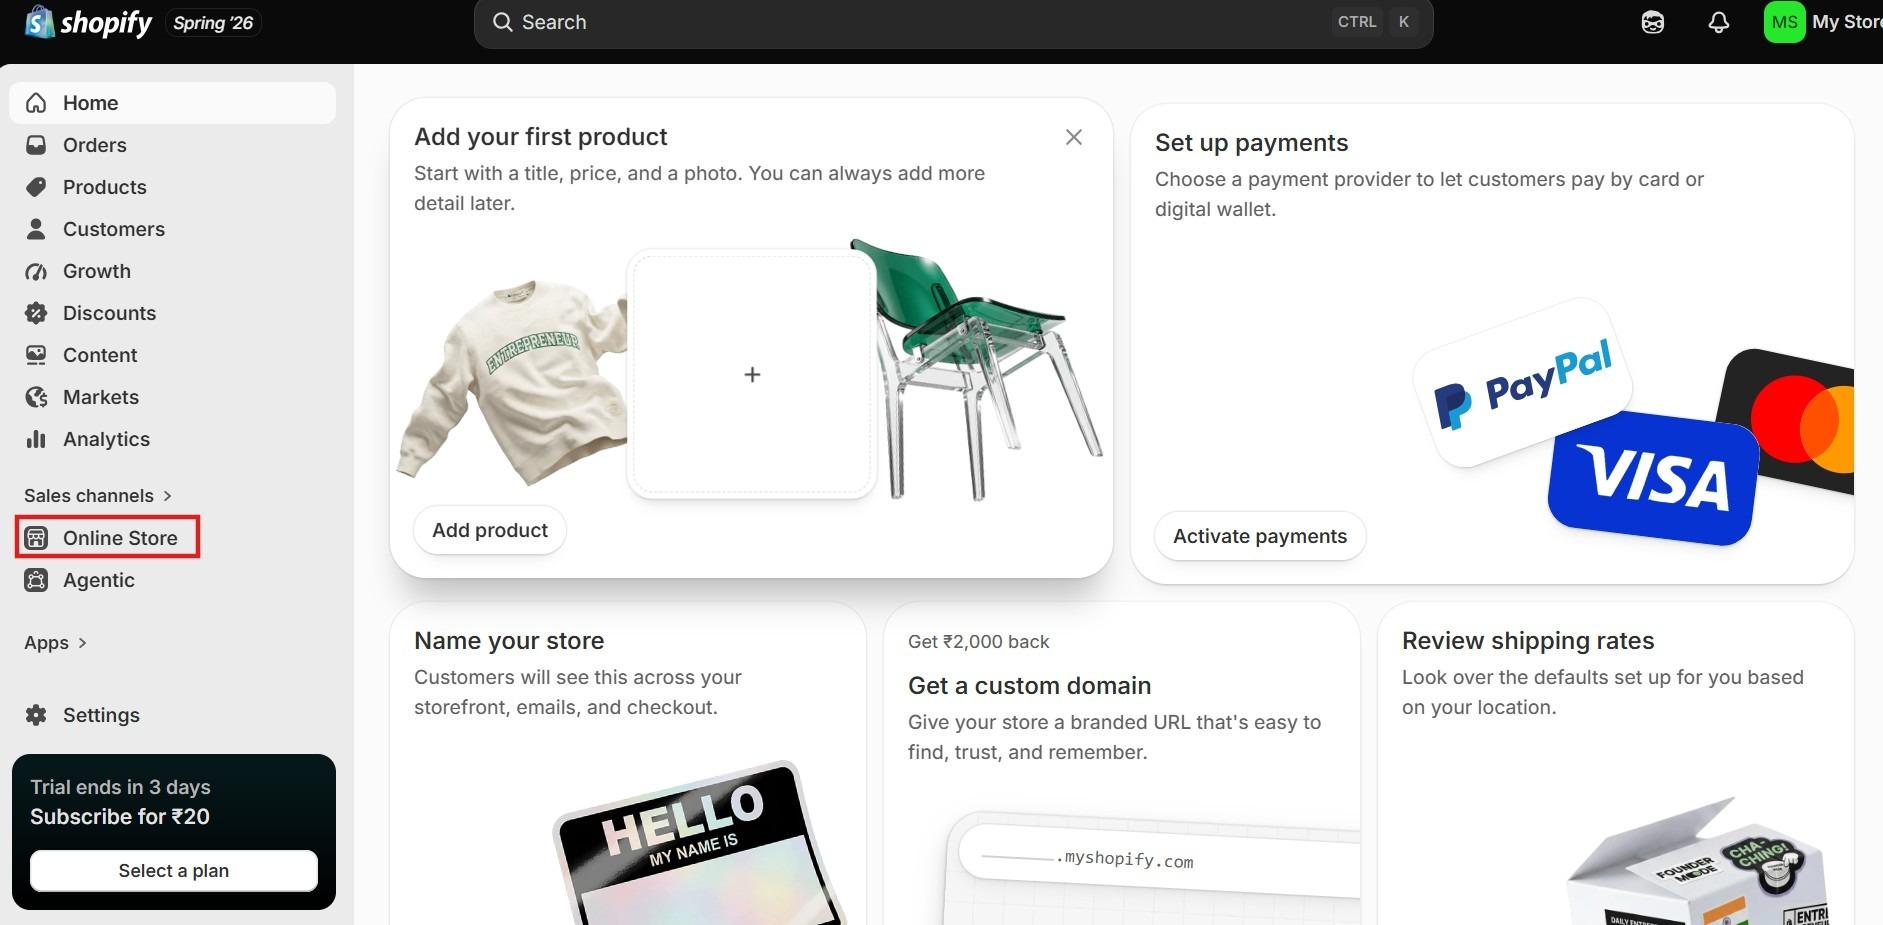Open the Markets section

[173, 397]
